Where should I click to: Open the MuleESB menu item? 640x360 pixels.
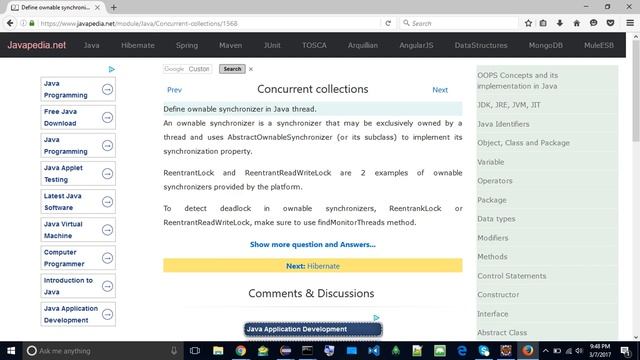599,45
